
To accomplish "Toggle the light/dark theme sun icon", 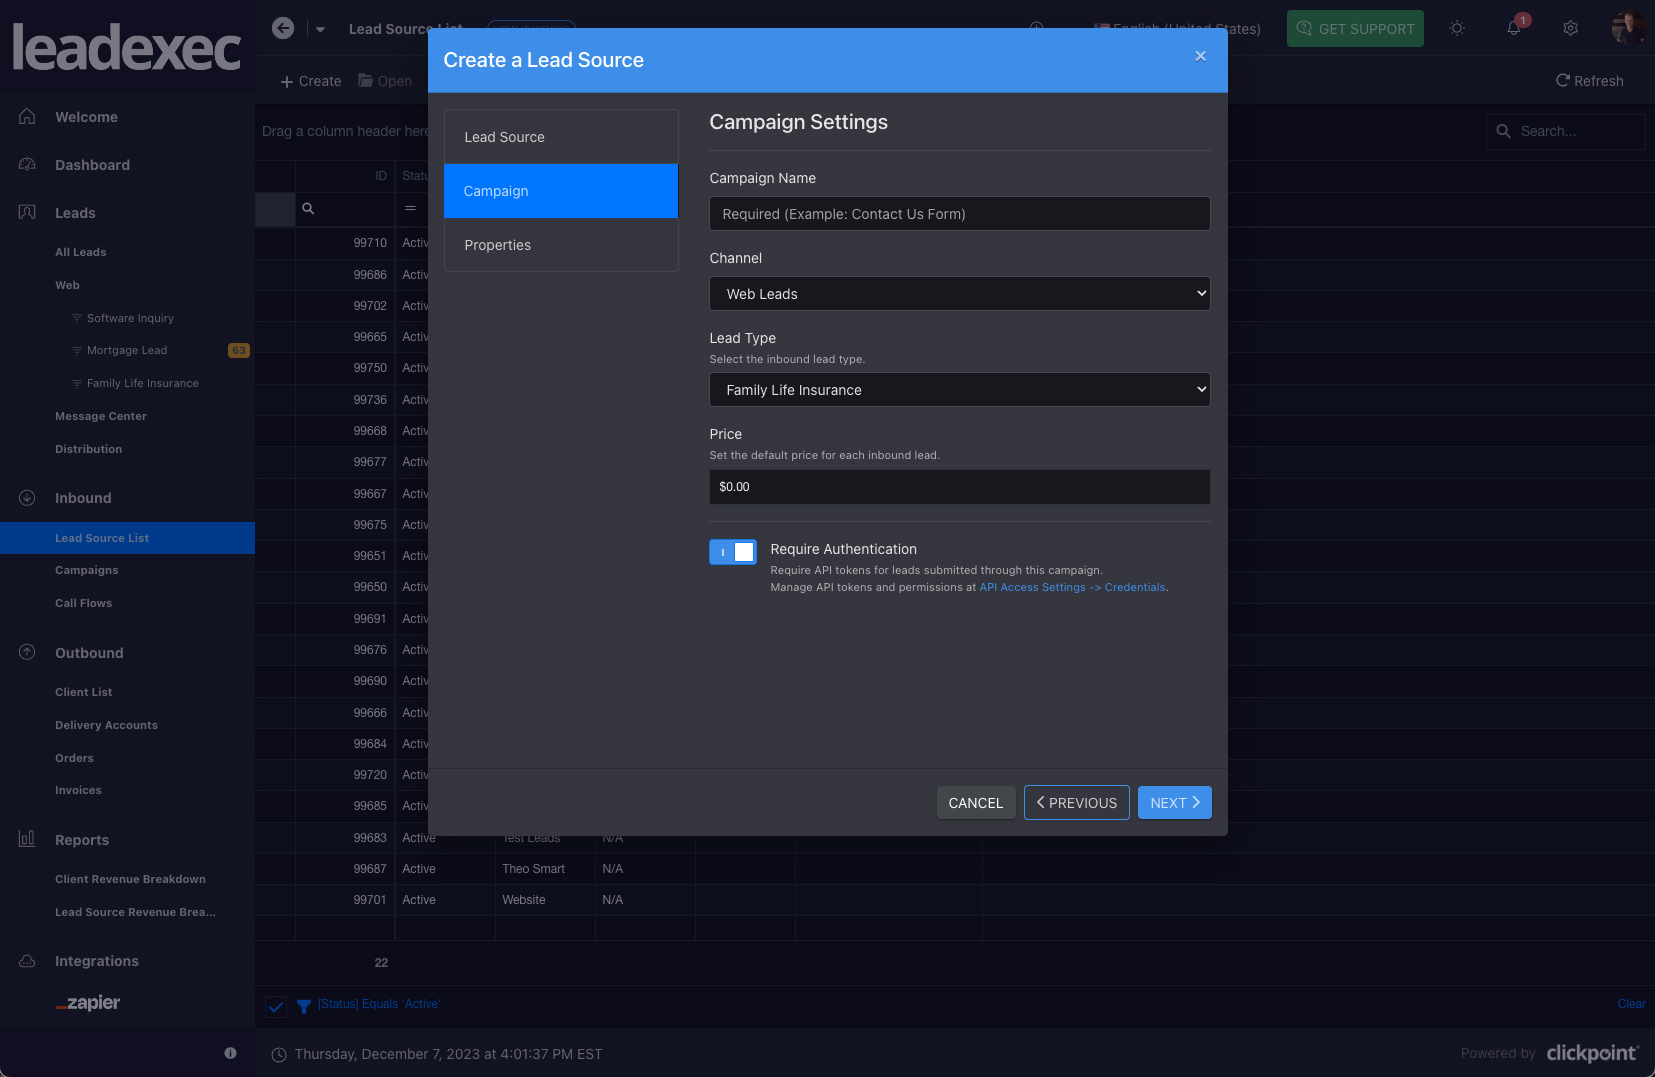I will (x=1457, y=29).
